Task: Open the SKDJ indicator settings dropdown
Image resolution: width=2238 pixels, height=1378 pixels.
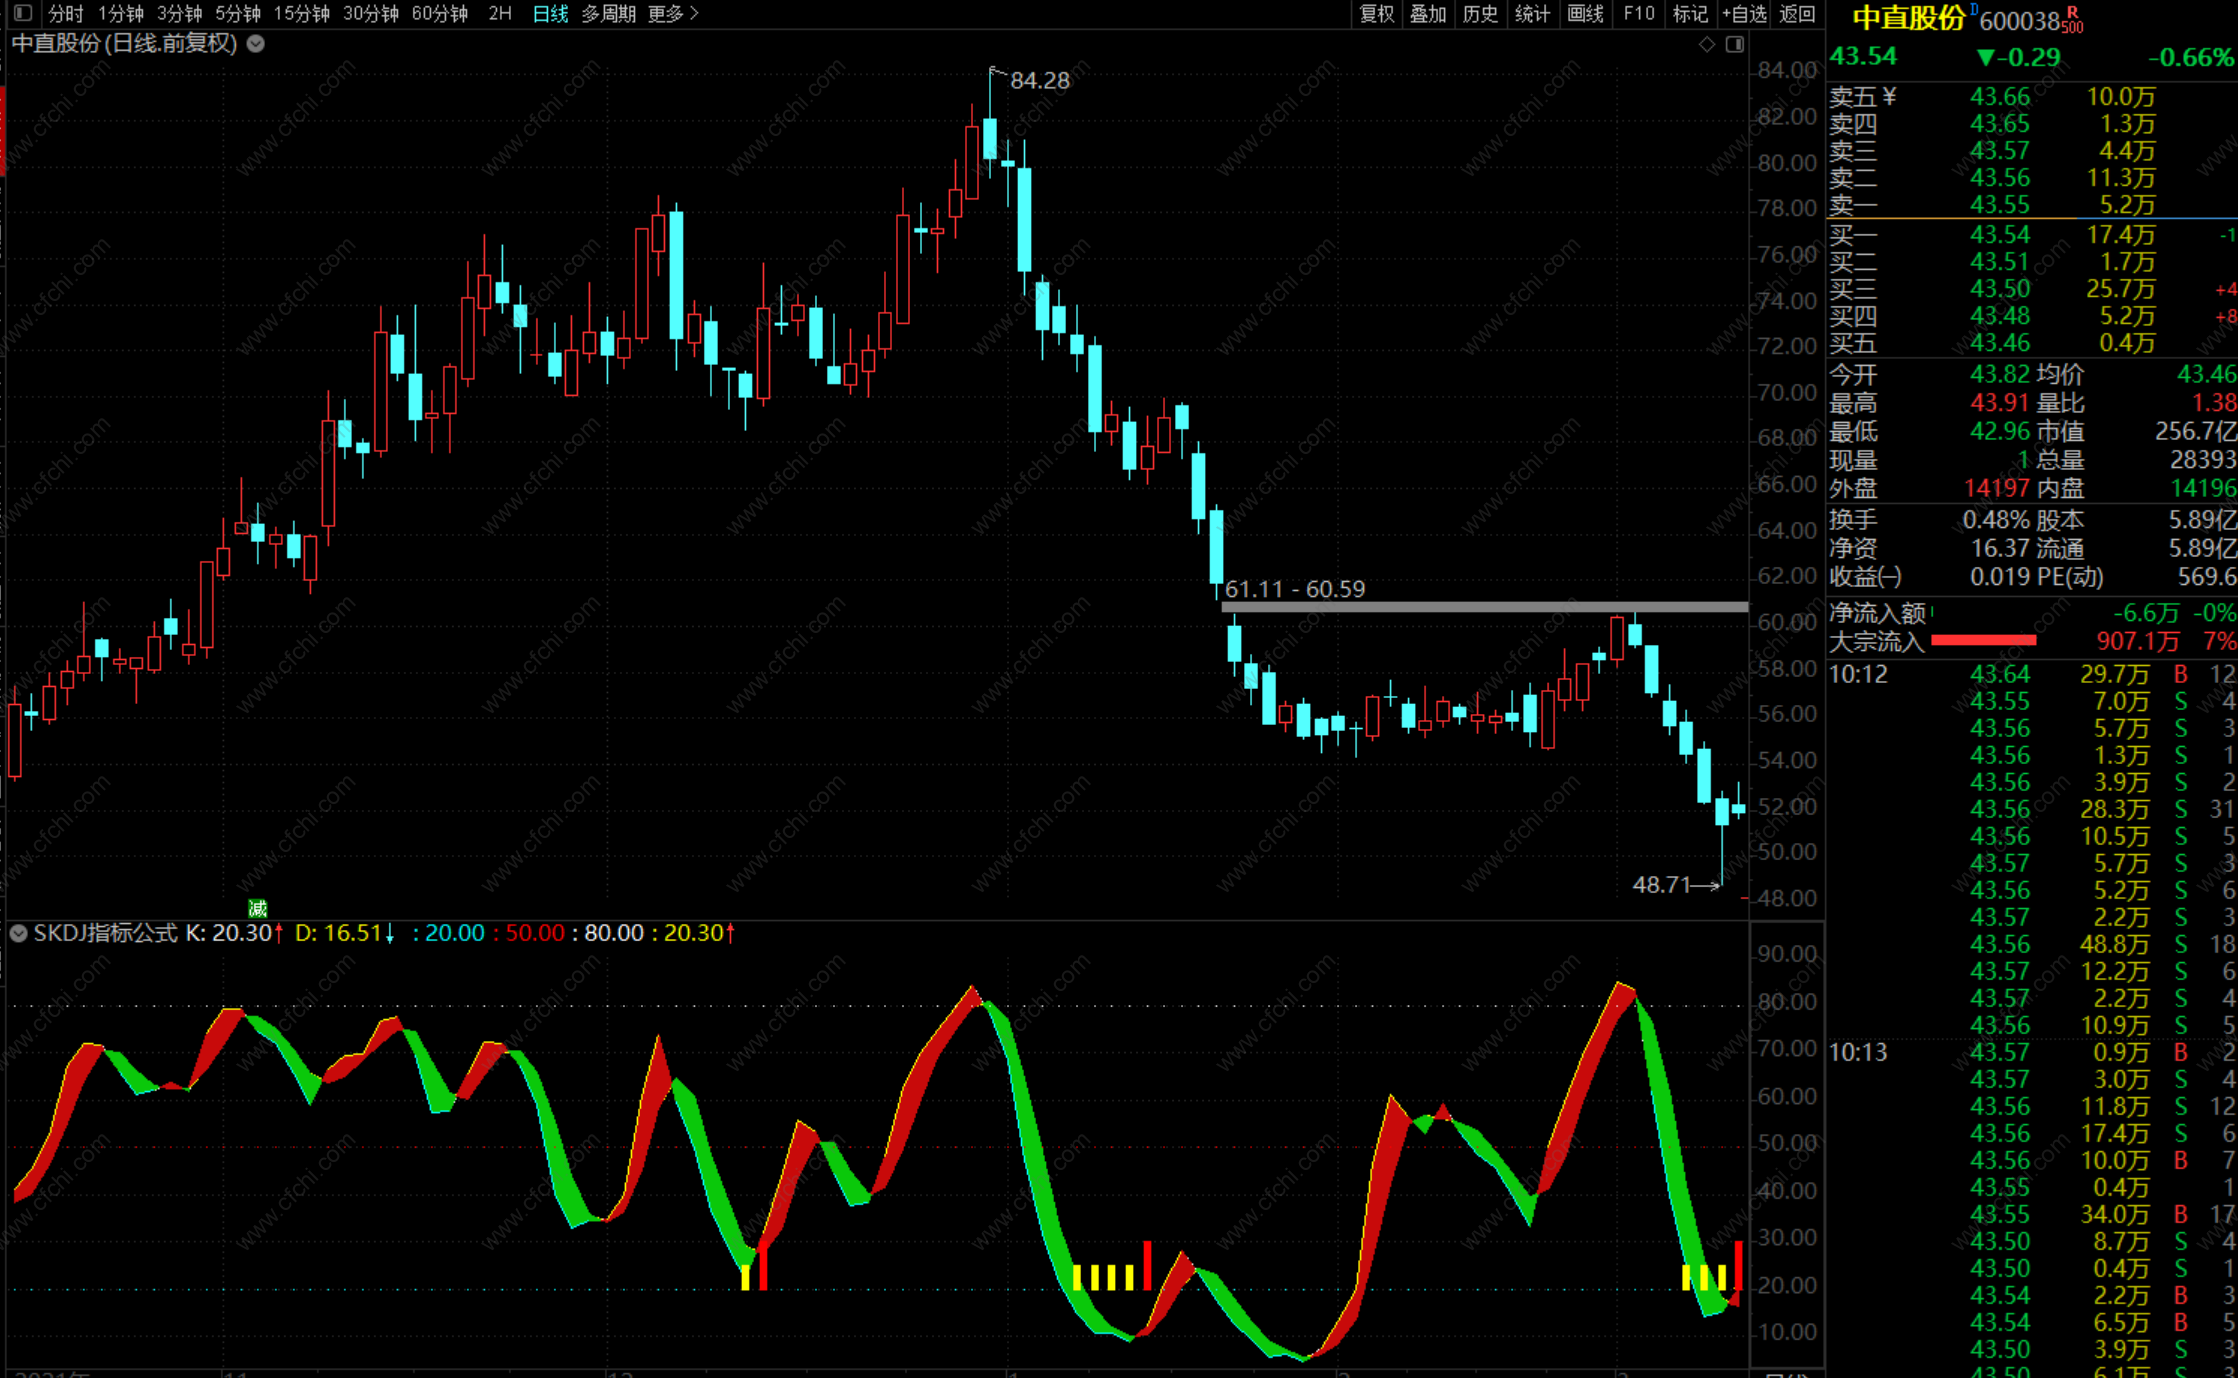Action: click(x=18, y=933)
